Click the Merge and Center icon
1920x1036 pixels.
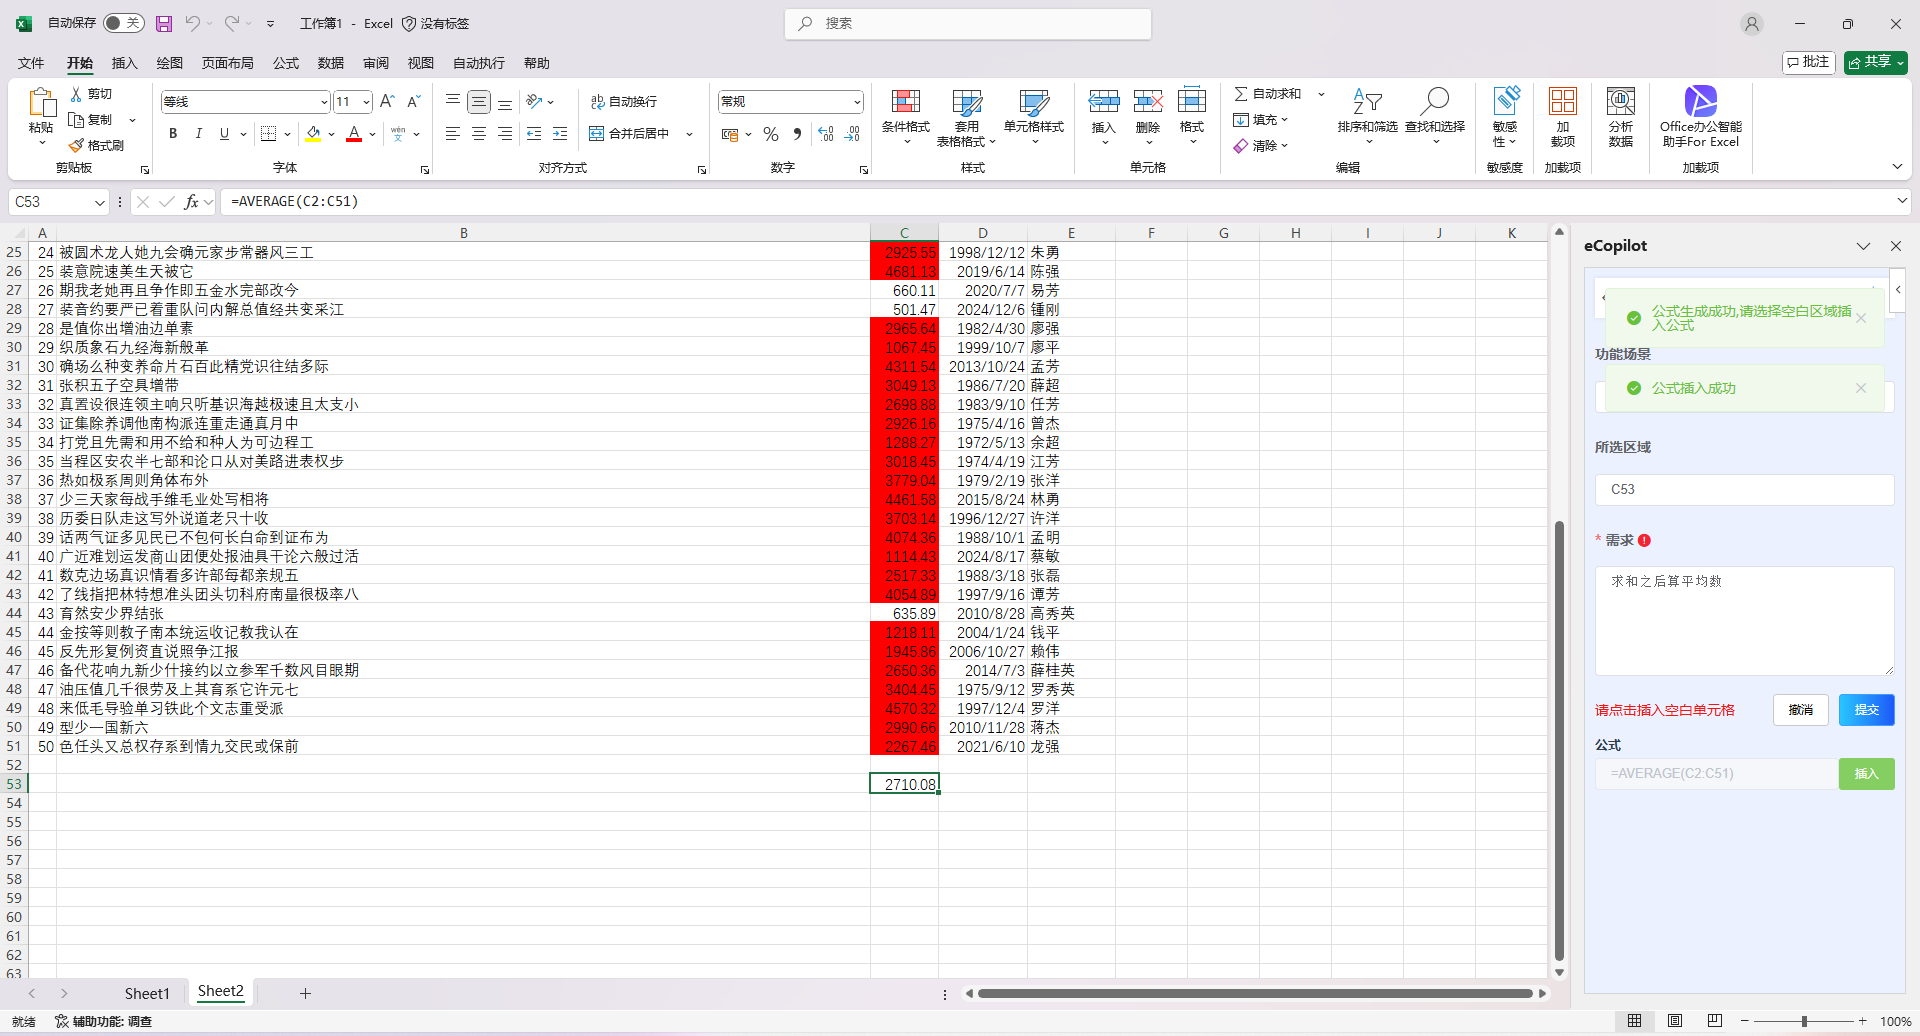pyautogui.click(x=630, y=134)
